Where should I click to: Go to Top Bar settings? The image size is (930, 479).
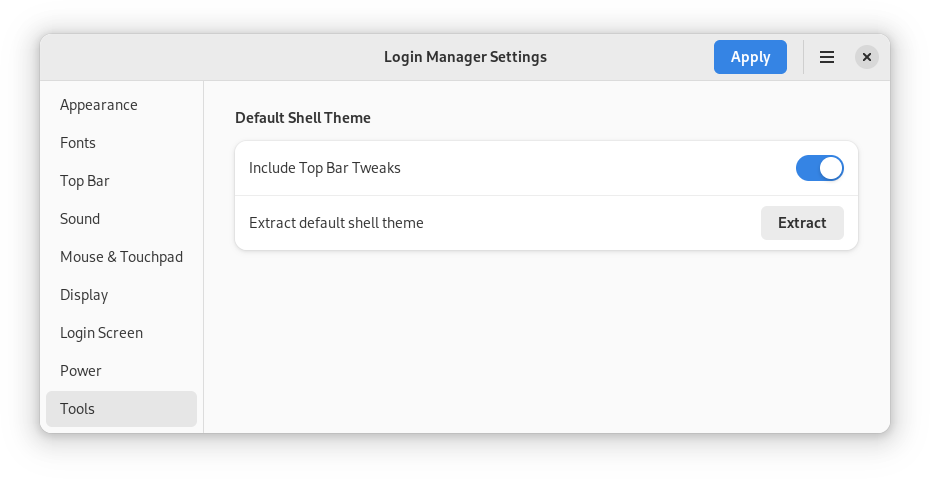(x=85, y=181)
